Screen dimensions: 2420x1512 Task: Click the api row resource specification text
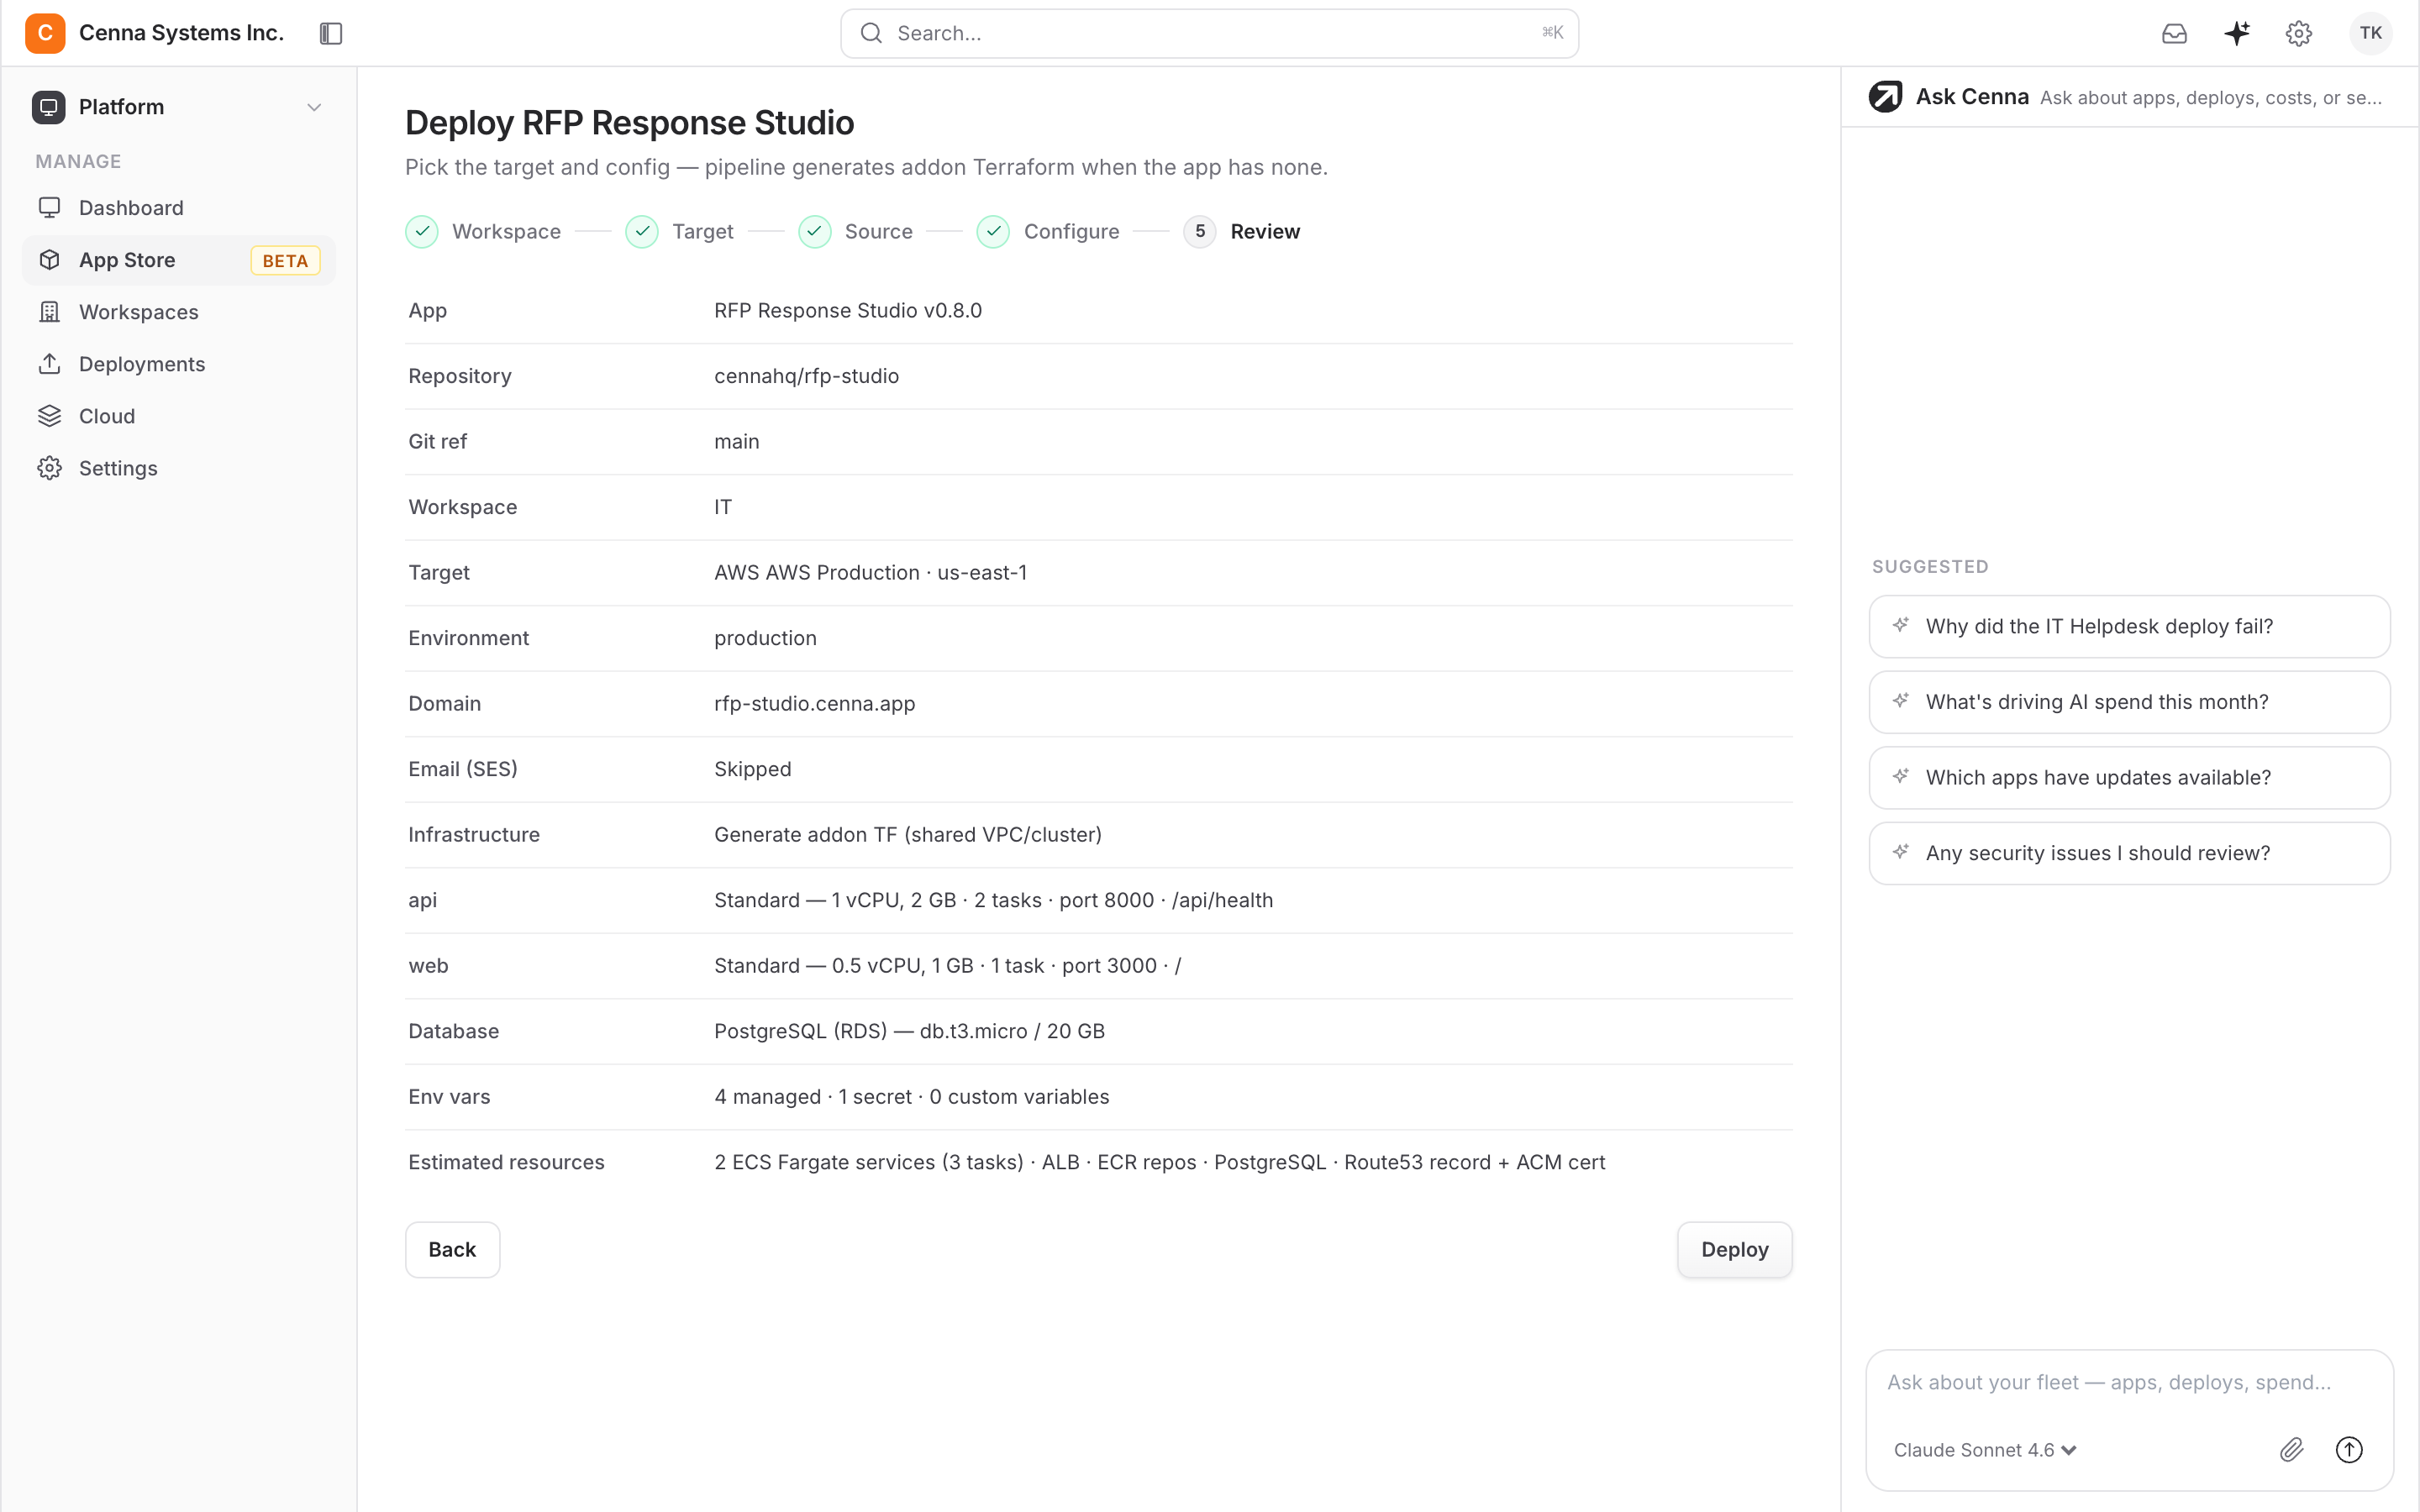coord(993,900)
